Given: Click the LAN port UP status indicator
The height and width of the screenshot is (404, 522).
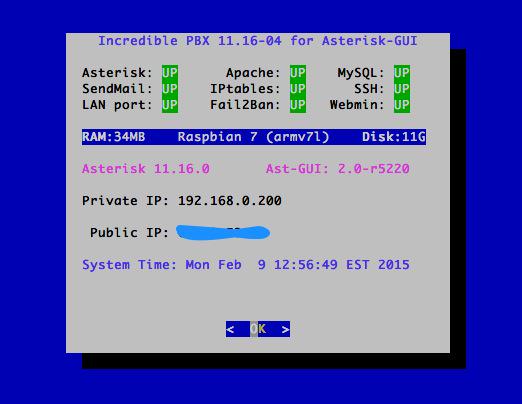Looking at the screenshot, I should pyautogui.click(x=170, y=105).
